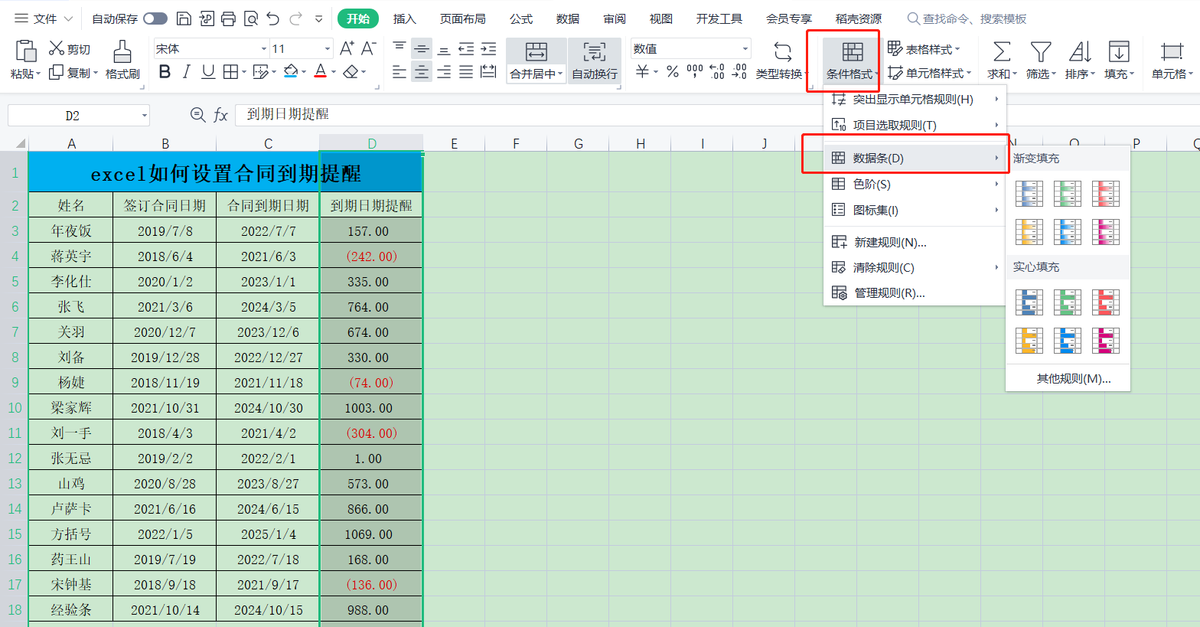This screenshot has width=1200, height=627.
Task: Switch to the 公式 ribbon tab
Action: pos(521,19)
